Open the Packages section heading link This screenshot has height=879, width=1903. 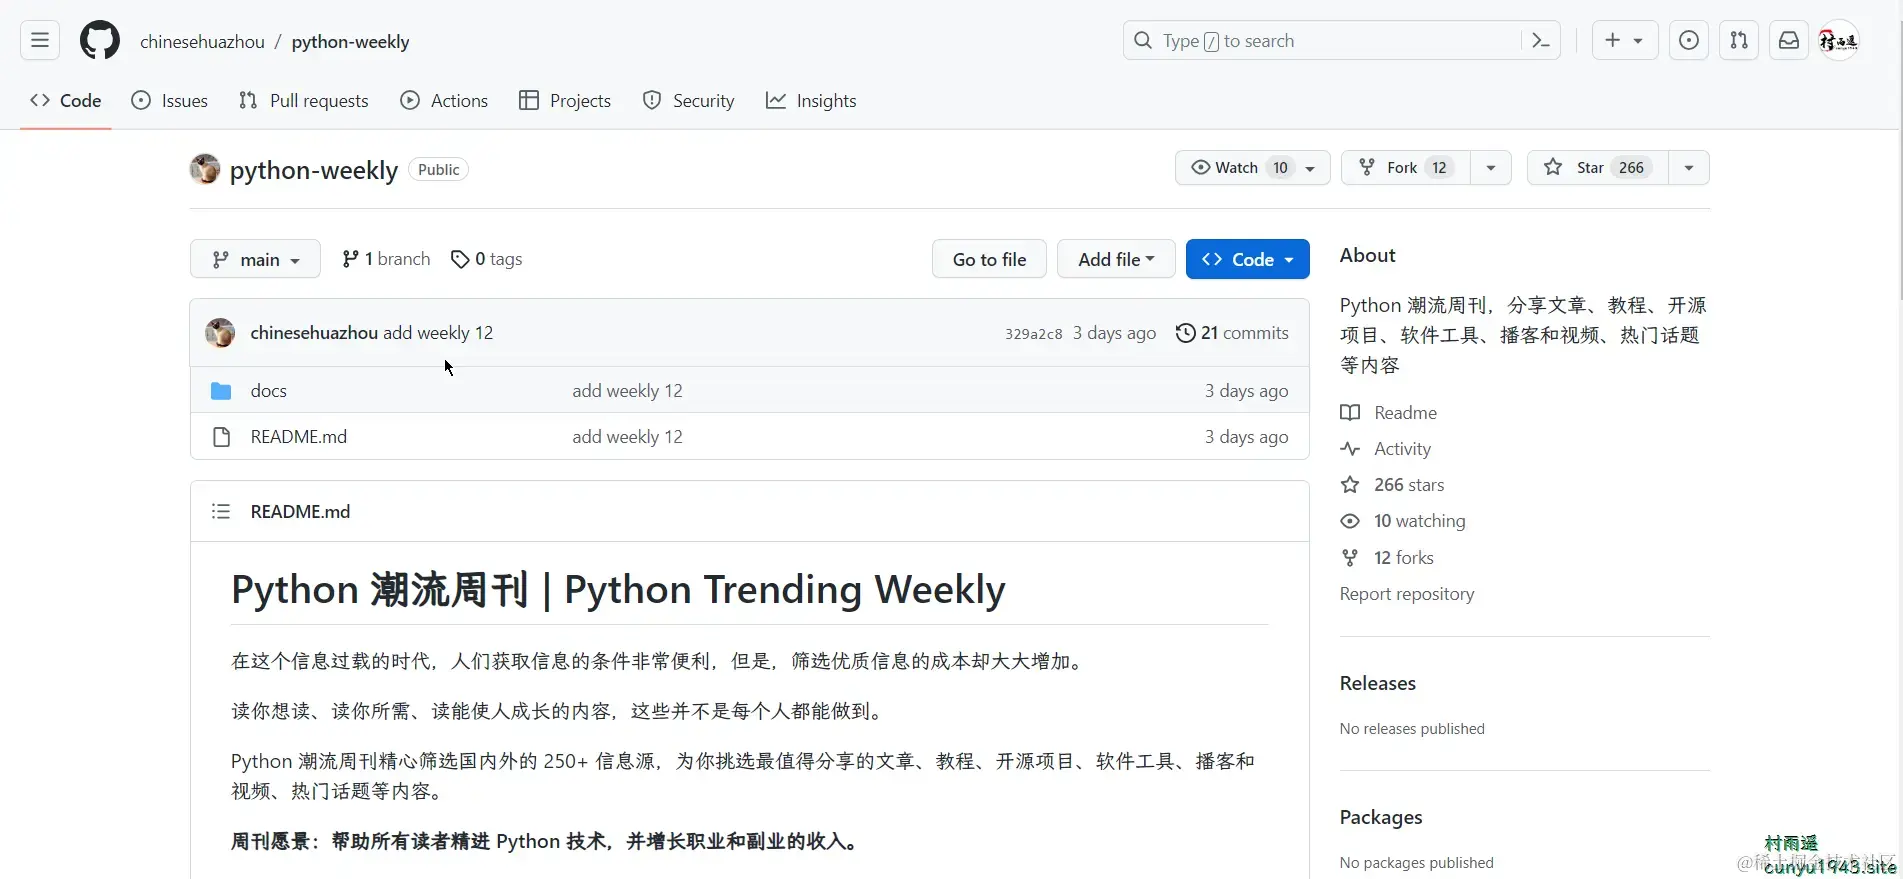point(1381,818)
